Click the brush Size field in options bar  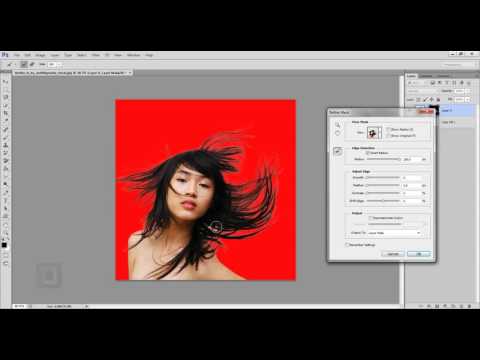[x=52, y=64]
